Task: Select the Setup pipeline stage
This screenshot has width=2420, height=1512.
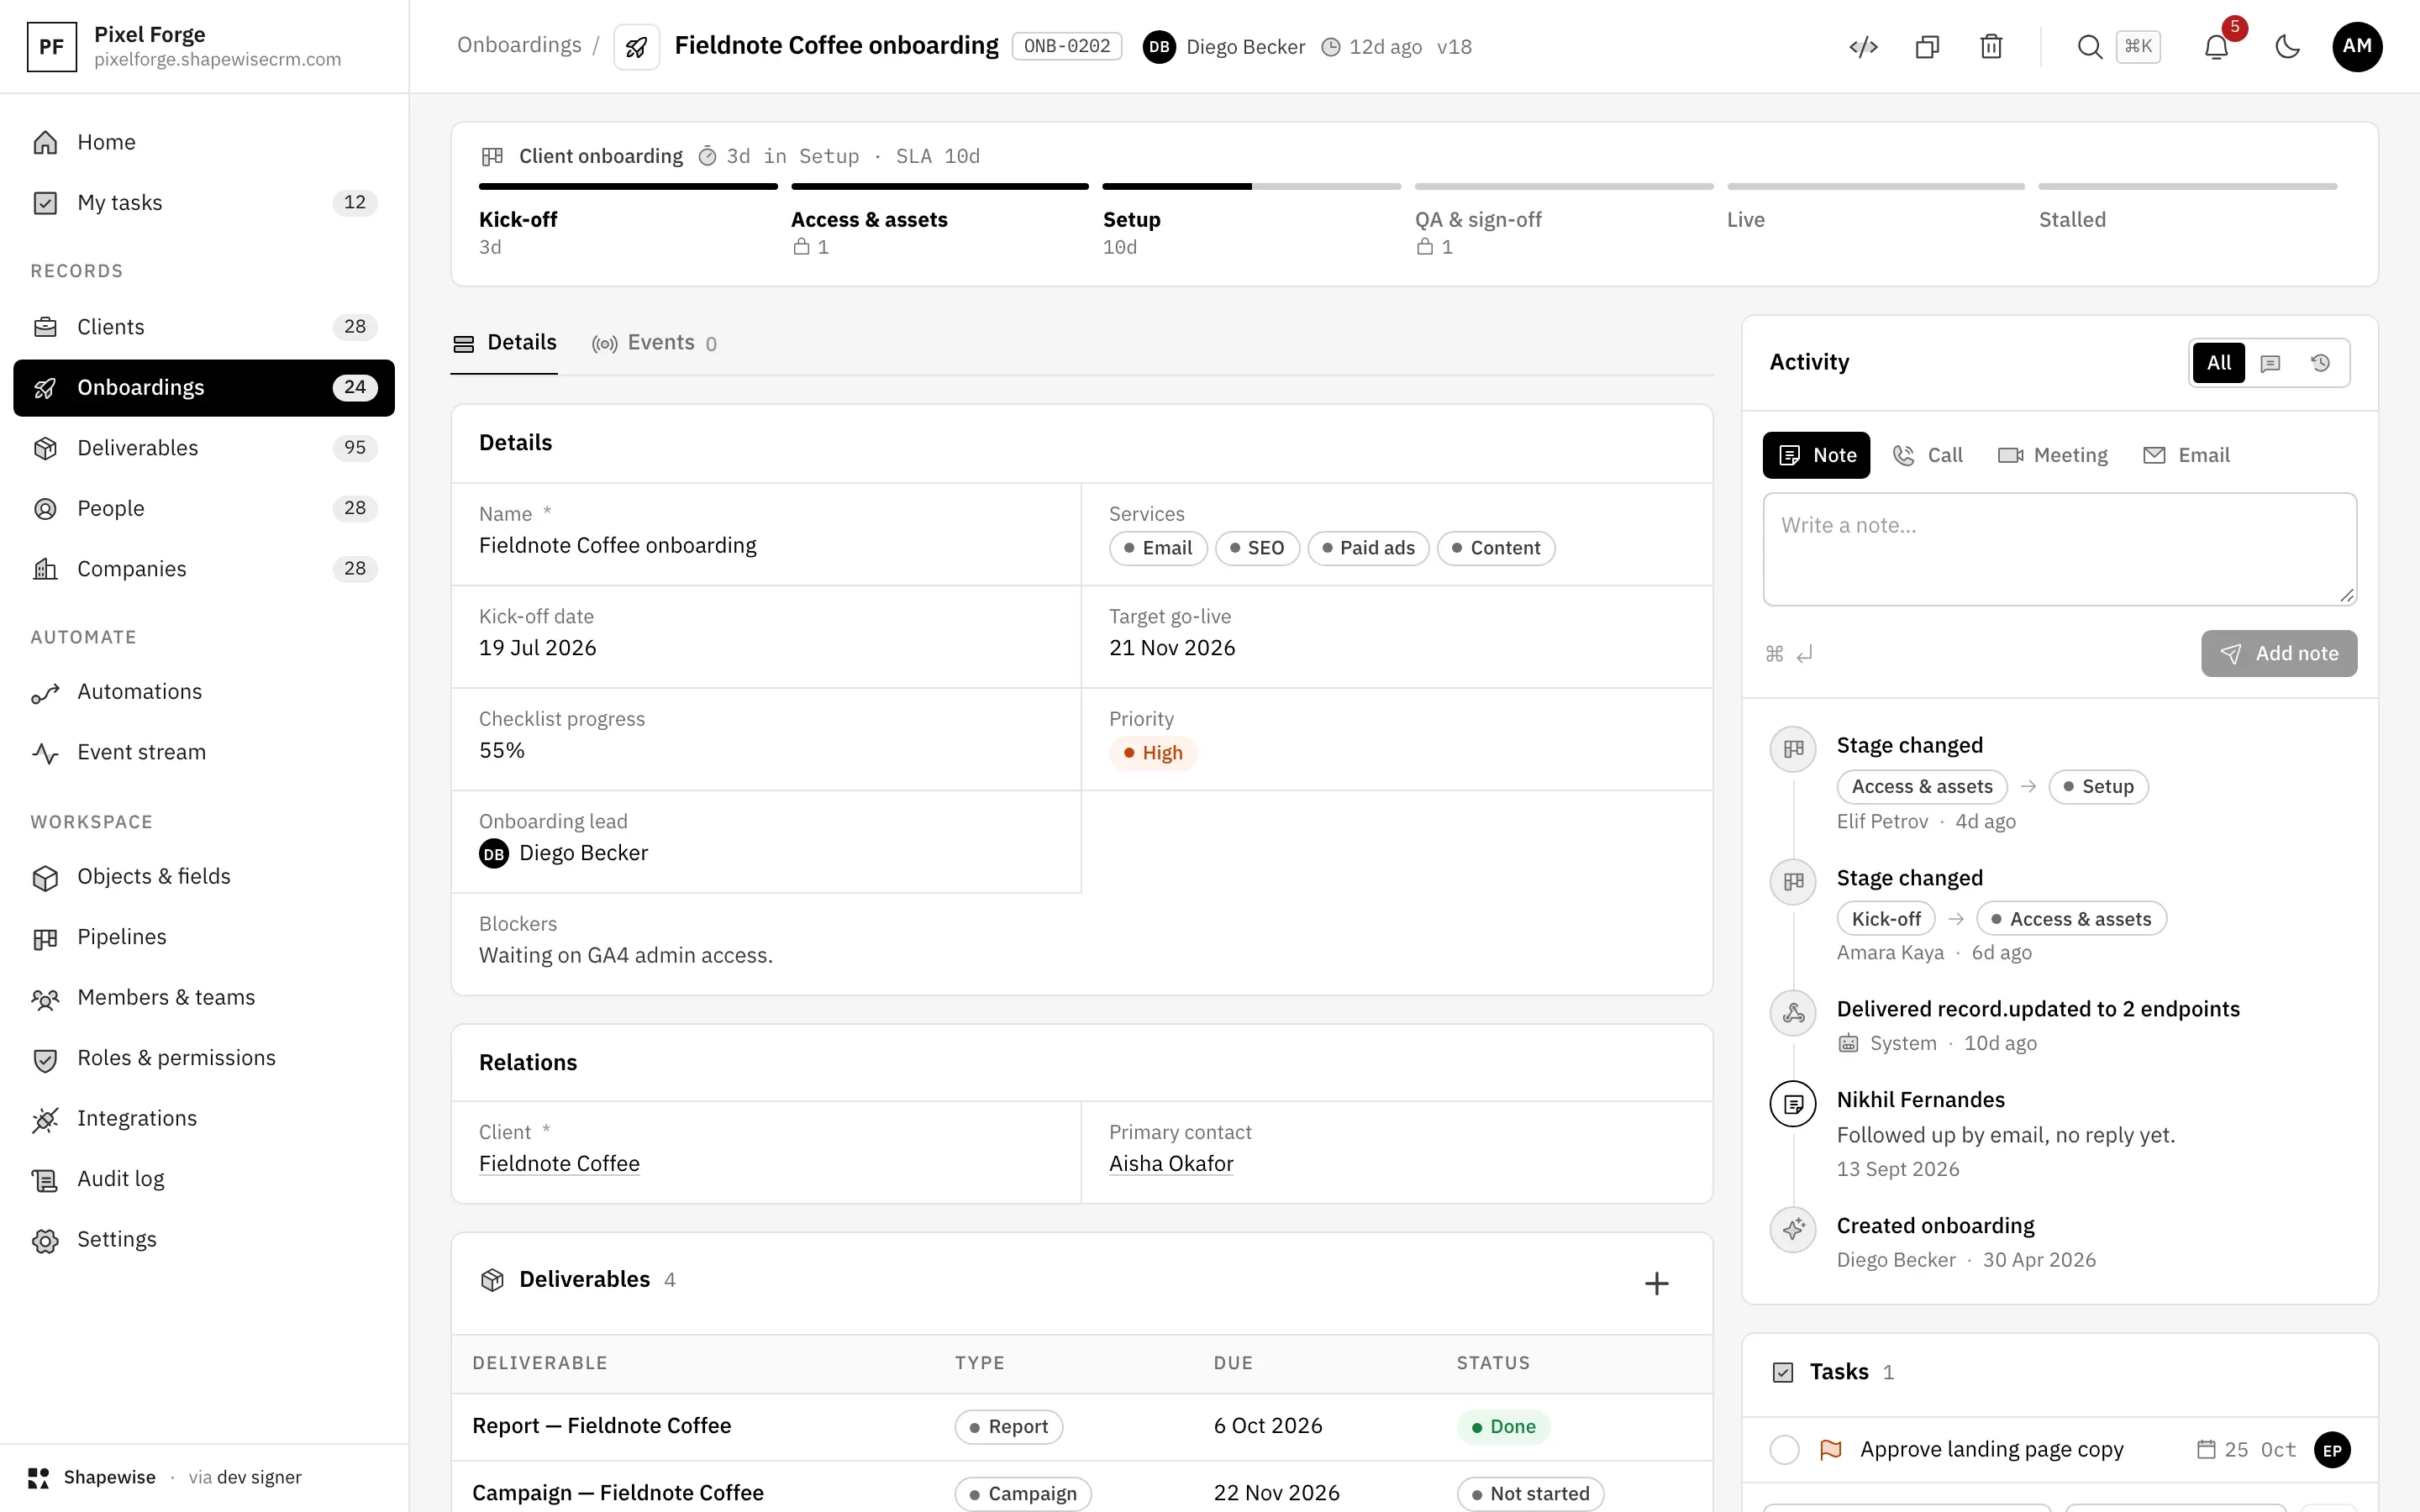Action: point(1252,221)
